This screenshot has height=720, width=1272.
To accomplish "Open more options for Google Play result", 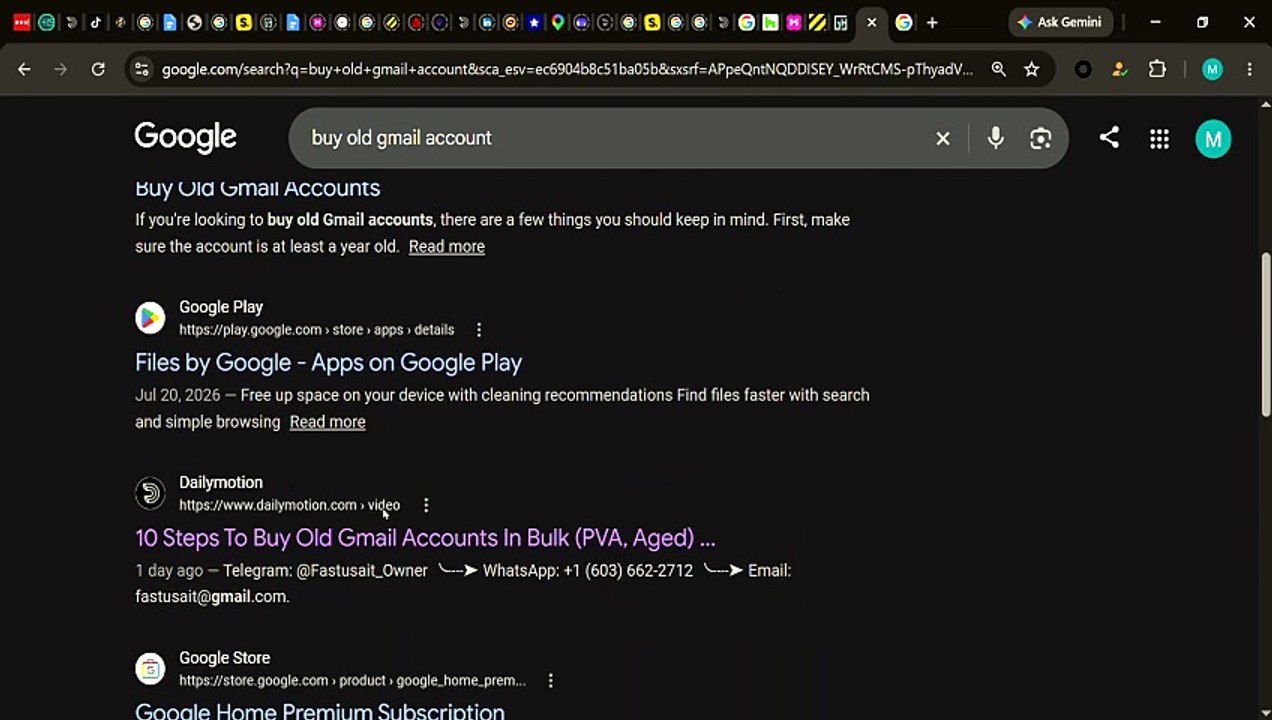I will coord(478,330).
